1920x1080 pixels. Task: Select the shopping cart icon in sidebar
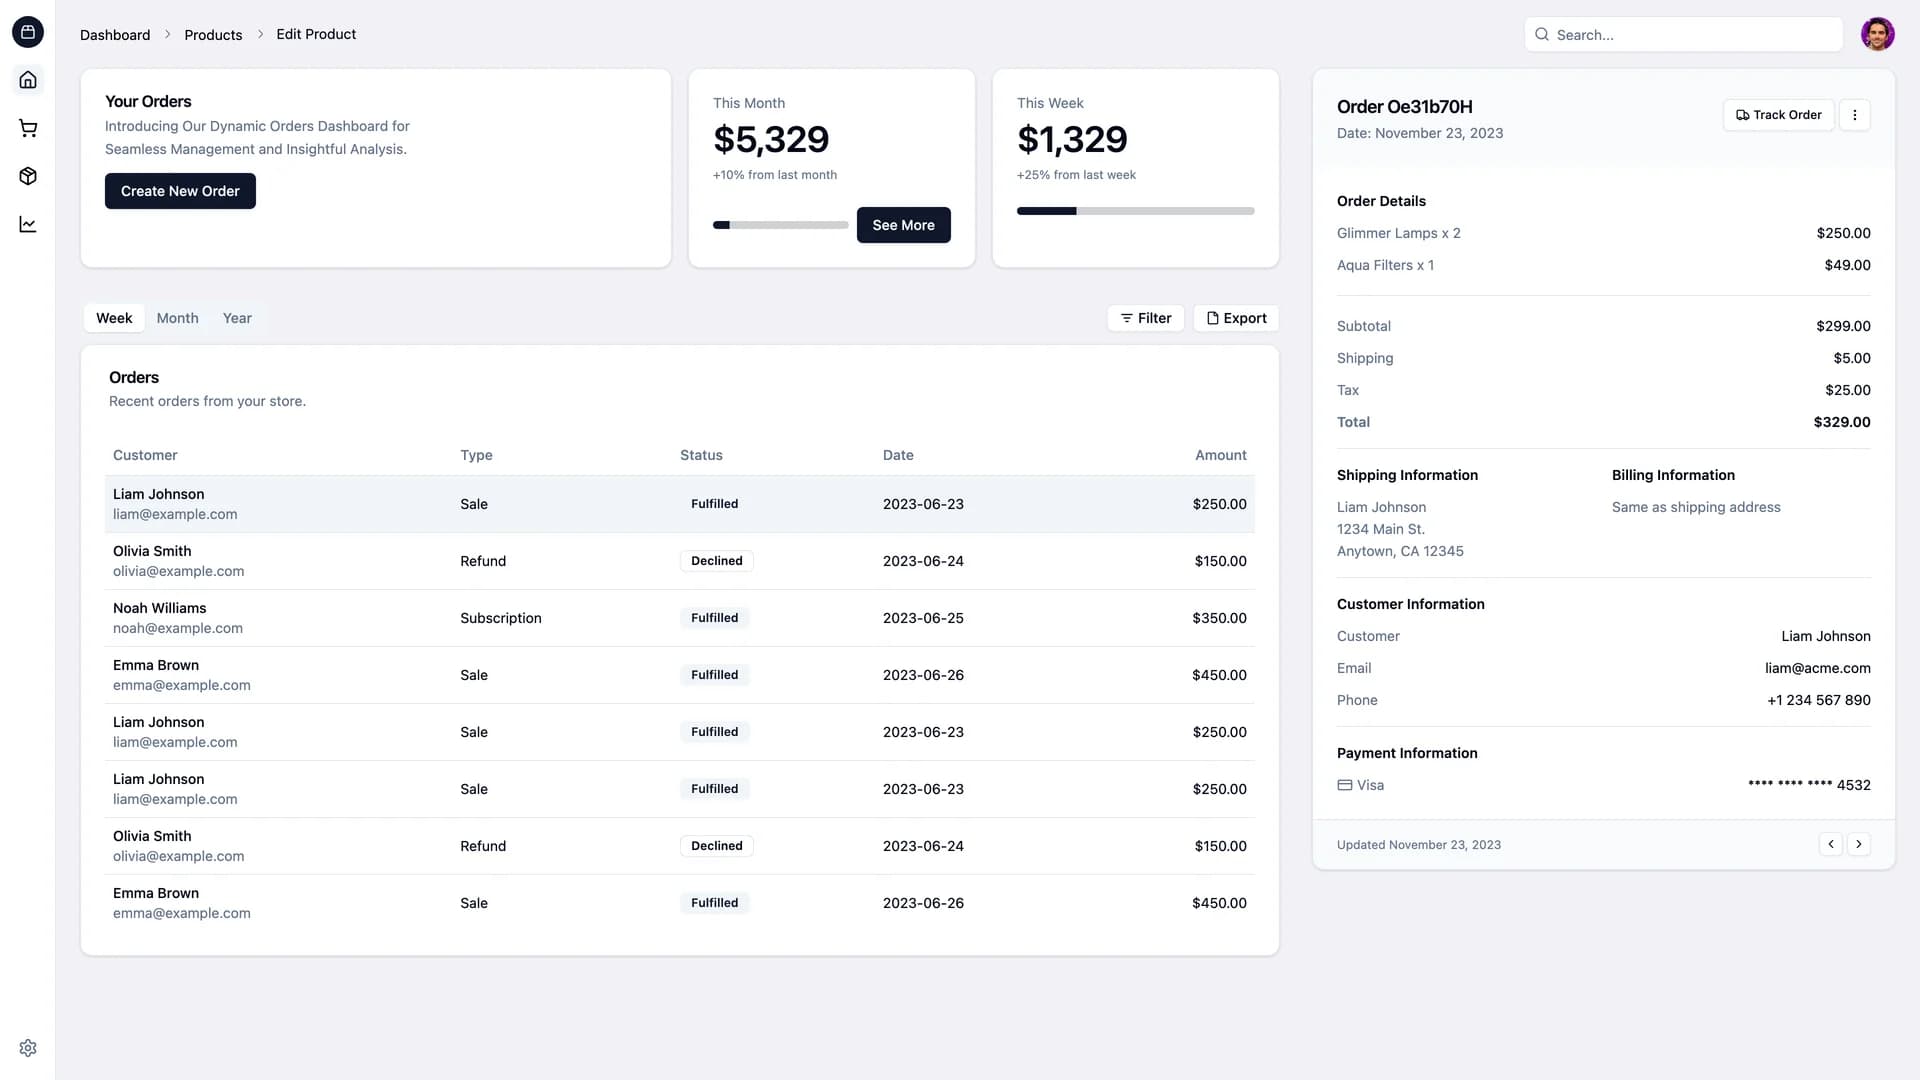tap(28, 128)
